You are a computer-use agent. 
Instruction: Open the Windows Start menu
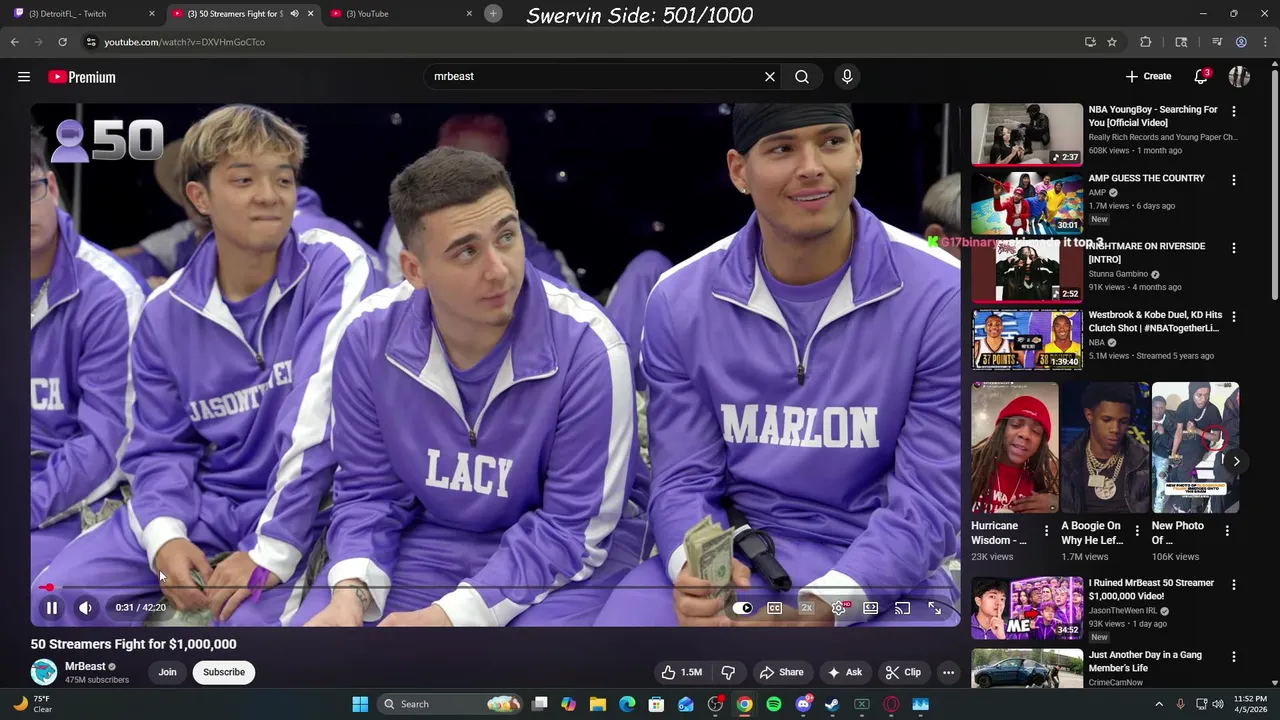(360, 704)
